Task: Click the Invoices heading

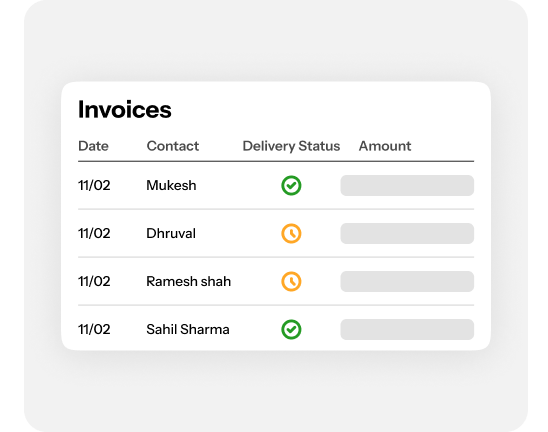Action: coord(125,109)
